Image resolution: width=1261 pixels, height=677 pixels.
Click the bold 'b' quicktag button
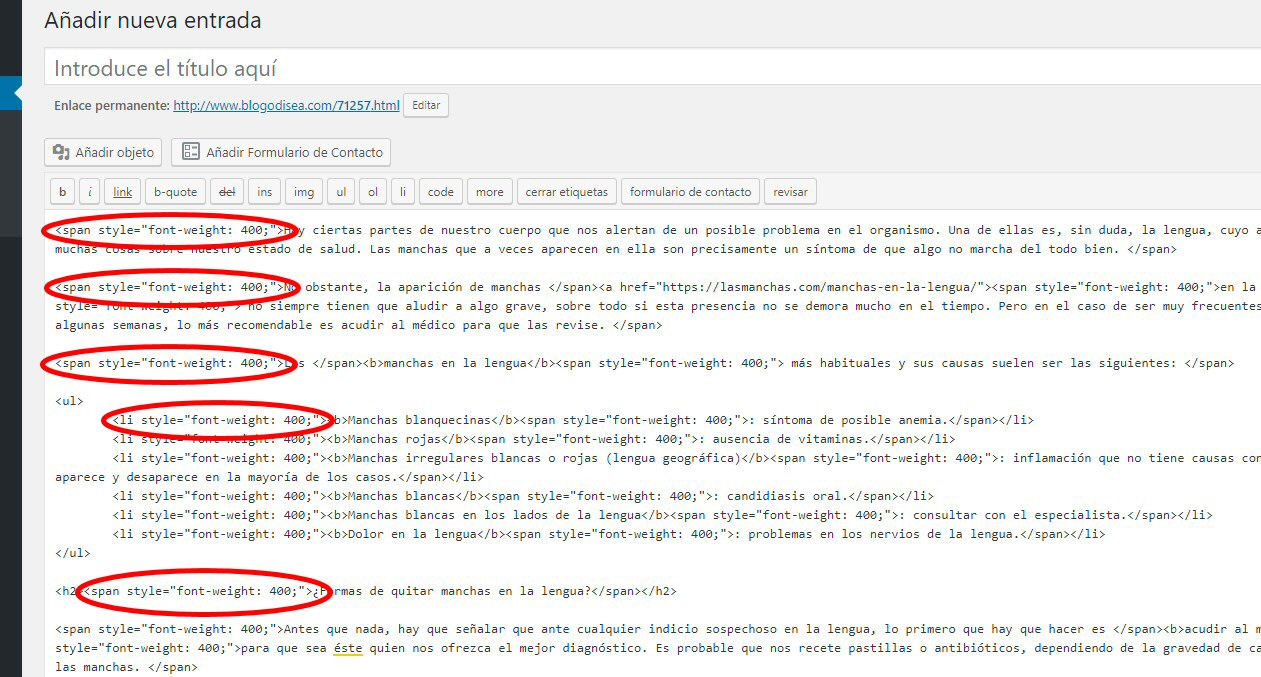click(x=62, y=192)
